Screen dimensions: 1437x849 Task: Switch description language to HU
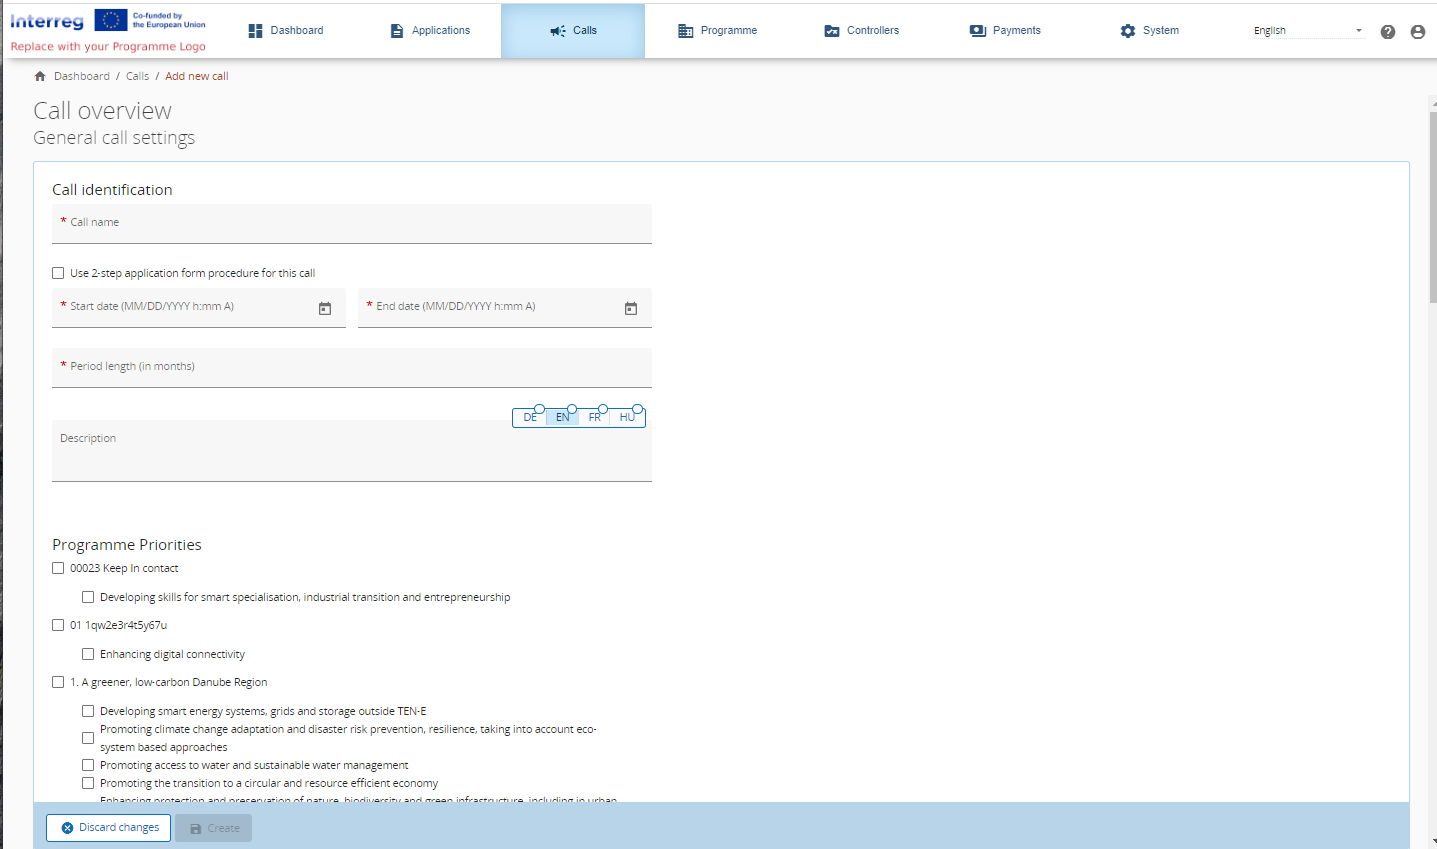coord(627,417)
